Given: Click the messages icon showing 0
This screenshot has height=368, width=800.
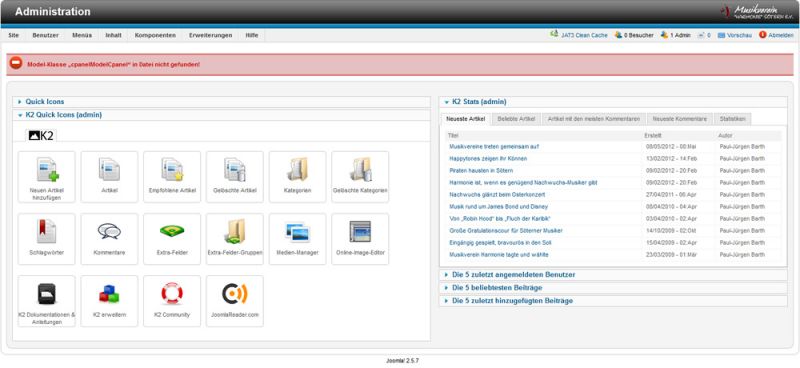Looking at the screenshot, I should [x=701, y=35].
